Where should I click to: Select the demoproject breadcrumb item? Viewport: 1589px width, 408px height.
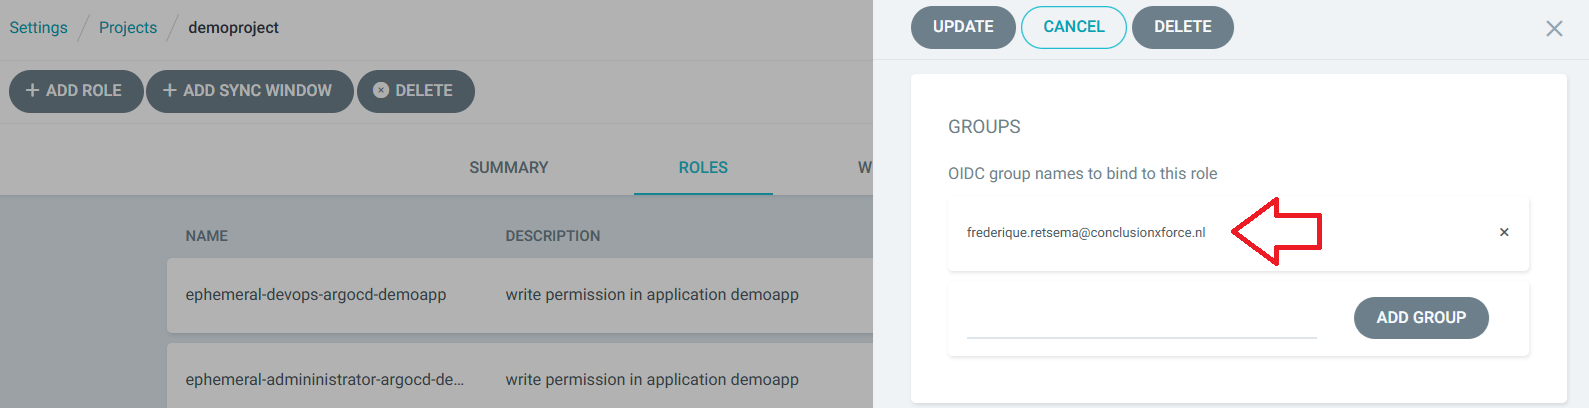(233, 28)
